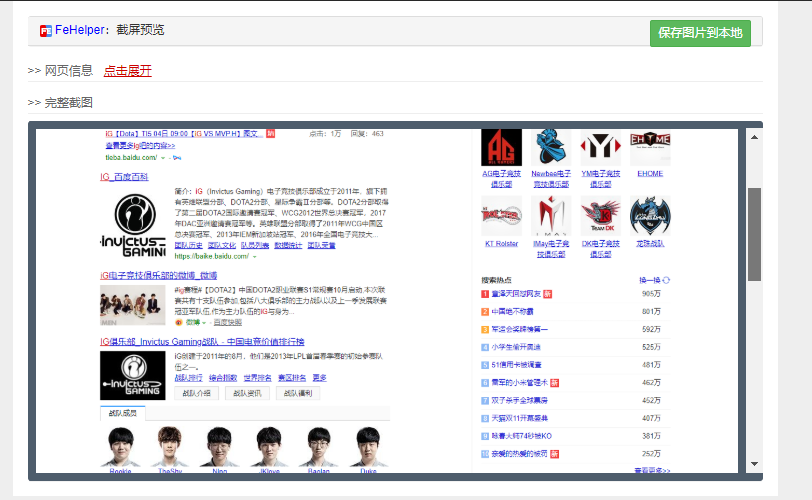Open dropdown arrow next to green 微博

[x=204, y=323]
